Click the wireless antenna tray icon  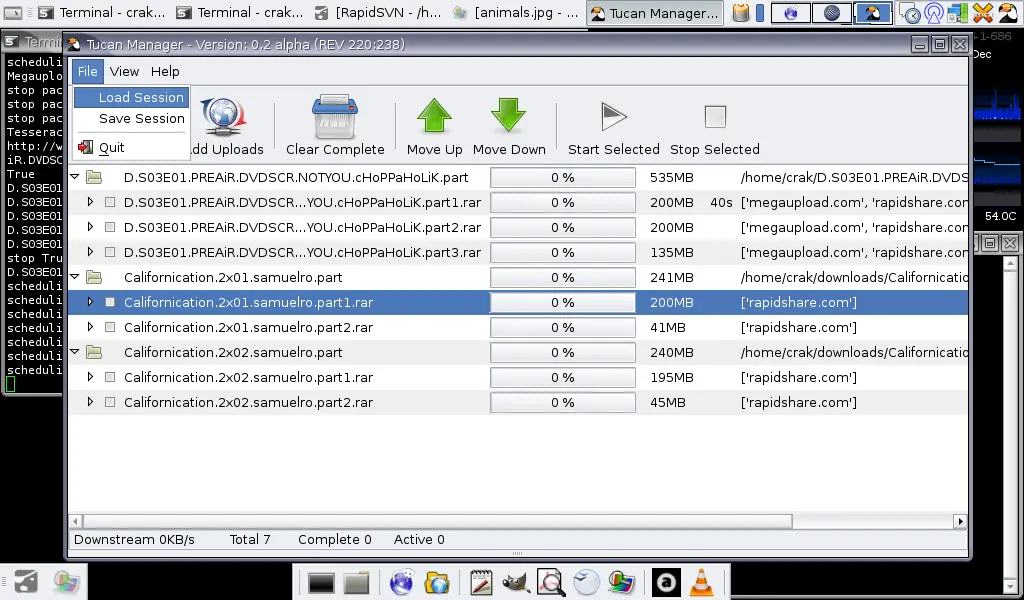click(934, 12)
